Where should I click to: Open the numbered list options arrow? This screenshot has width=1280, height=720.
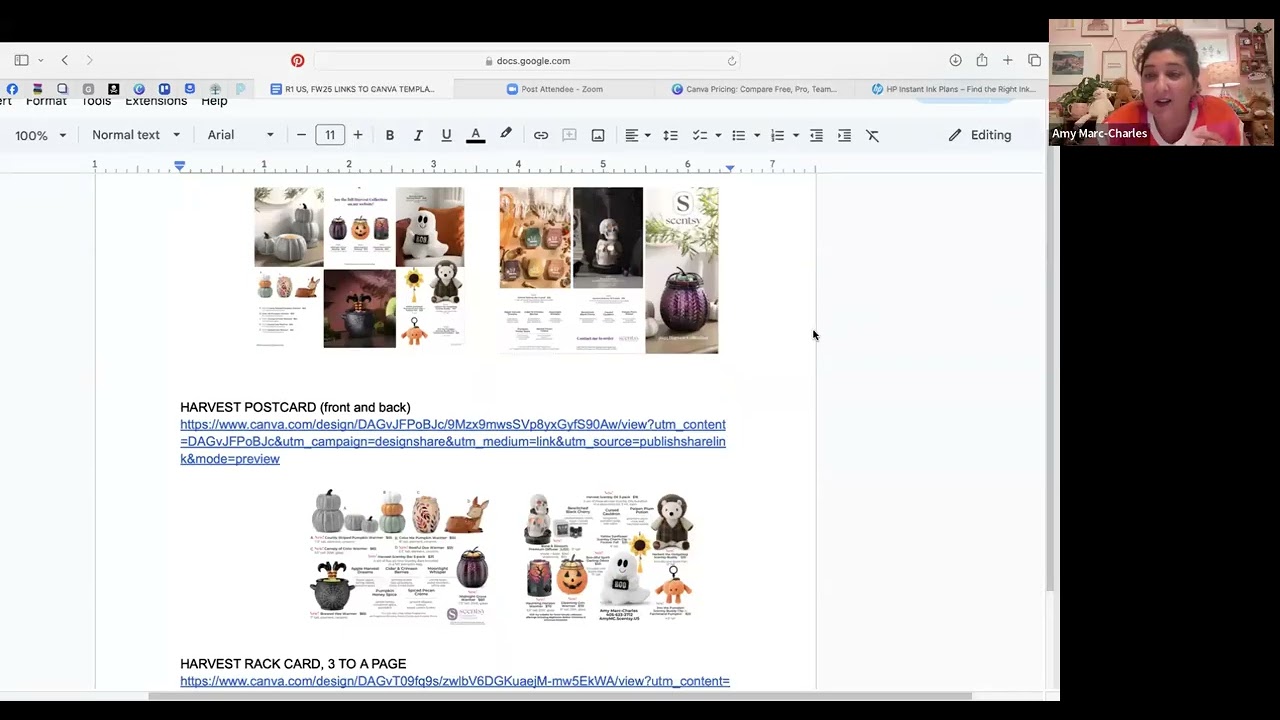click(x=796, y=135)
